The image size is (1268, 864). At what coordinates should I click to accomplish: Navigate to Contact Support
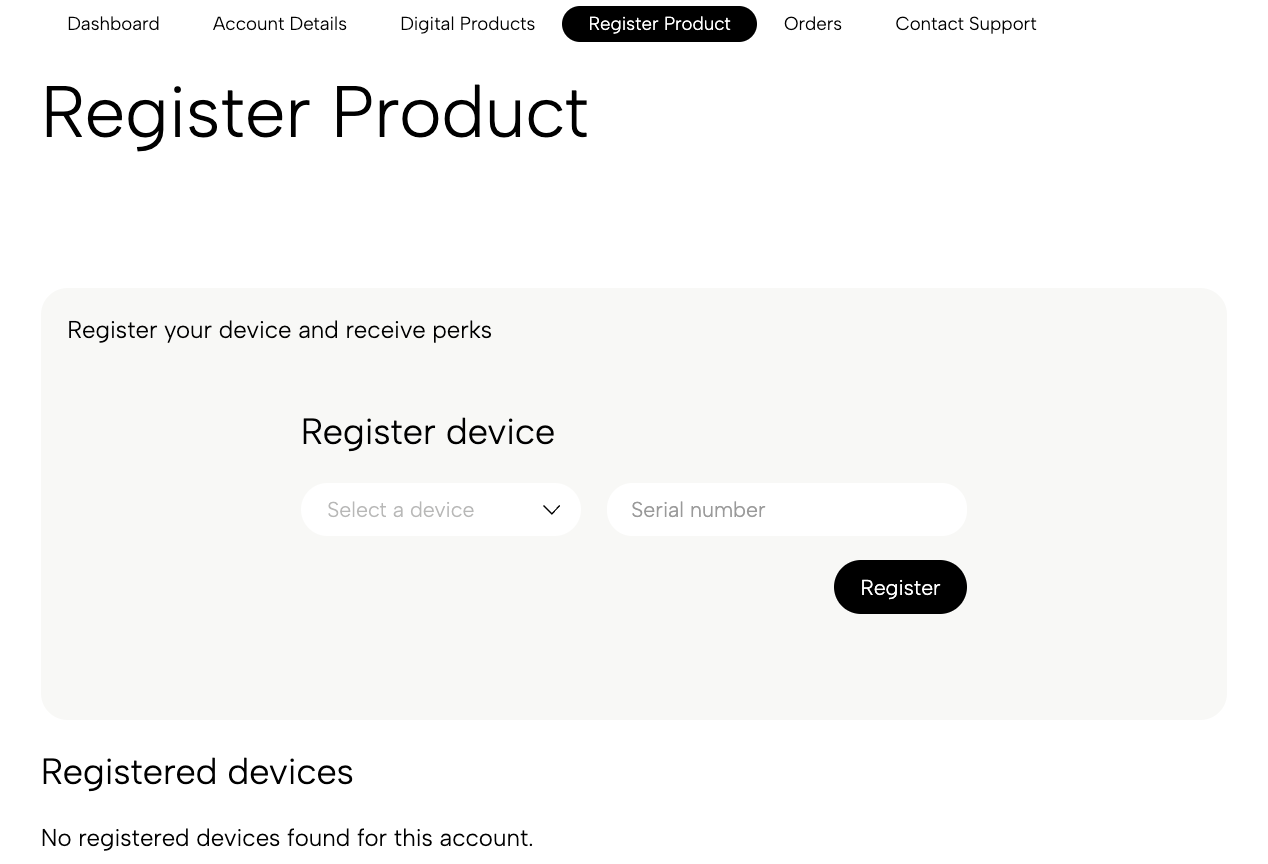(x=965, y=24)
